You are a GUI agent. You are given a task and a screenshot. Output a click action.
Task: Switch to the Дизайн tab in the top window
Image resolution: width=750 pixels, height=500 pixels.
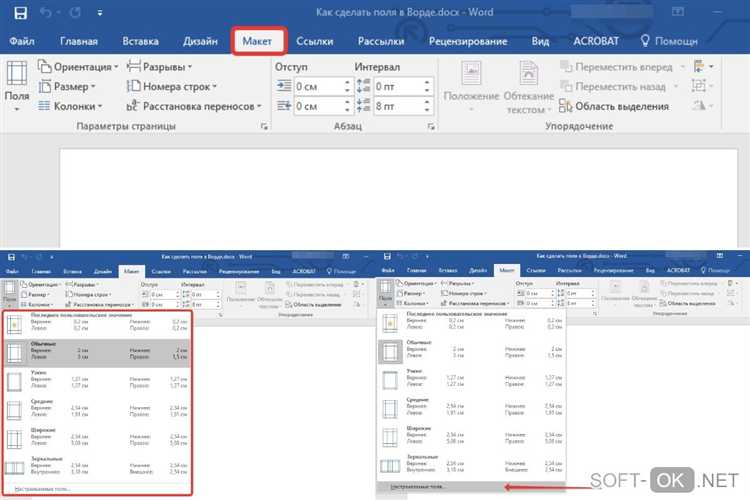point(200,42)
